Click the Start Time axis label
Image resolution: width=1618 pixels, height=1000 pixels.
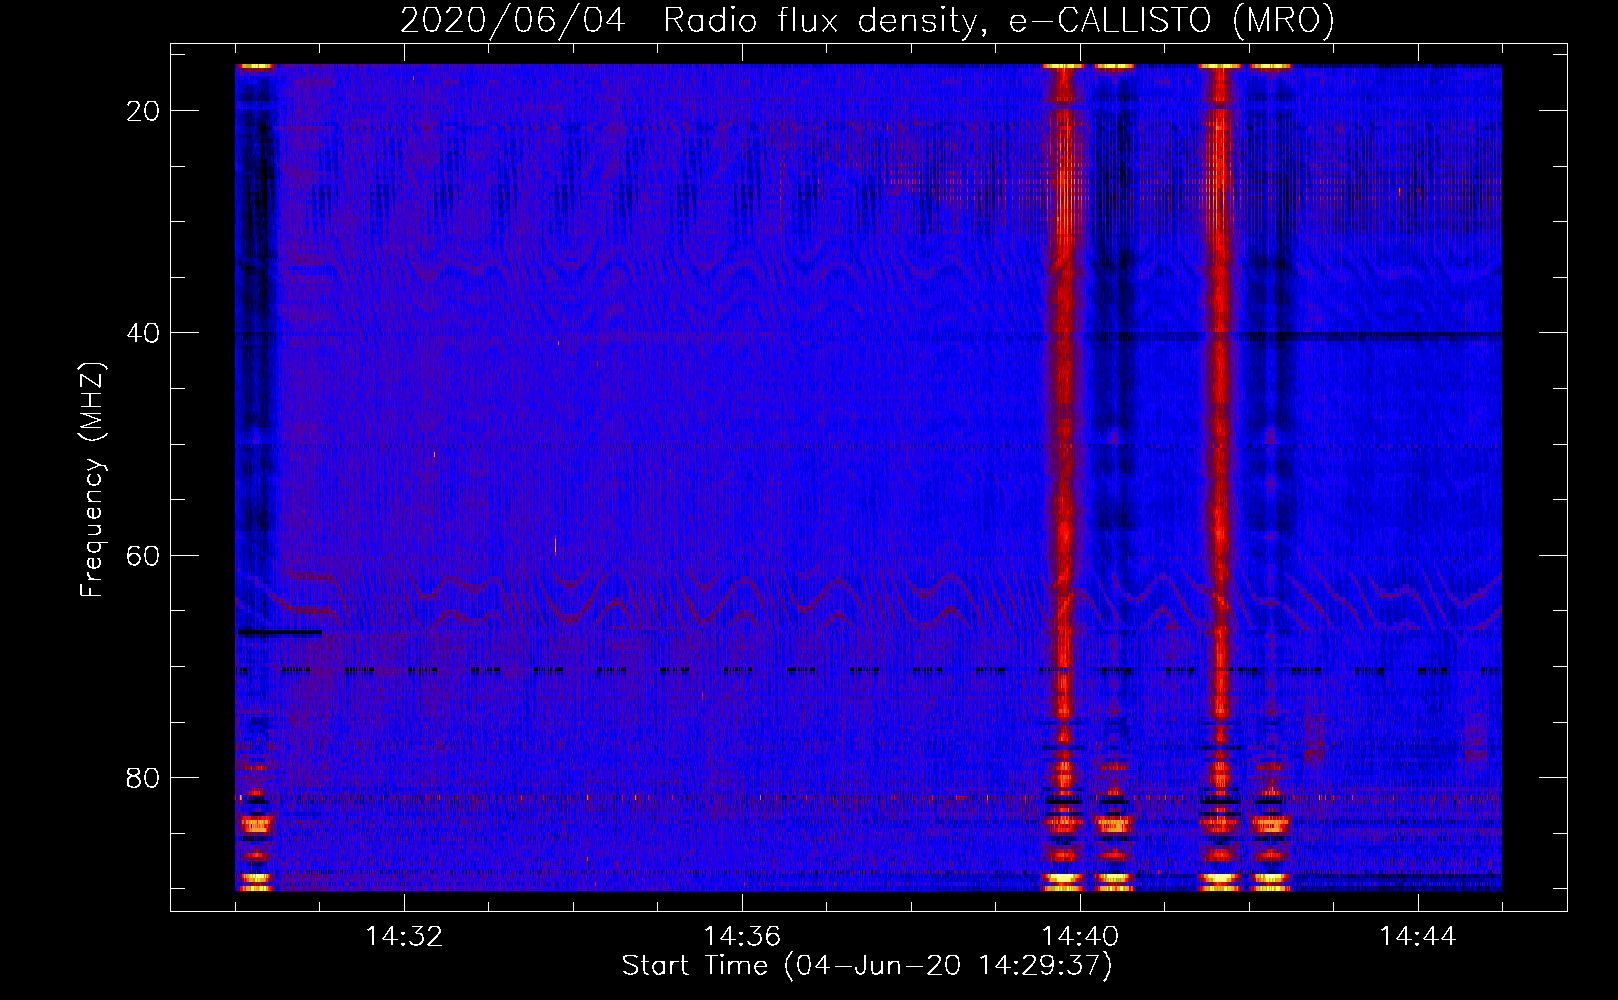pos(867,966)
